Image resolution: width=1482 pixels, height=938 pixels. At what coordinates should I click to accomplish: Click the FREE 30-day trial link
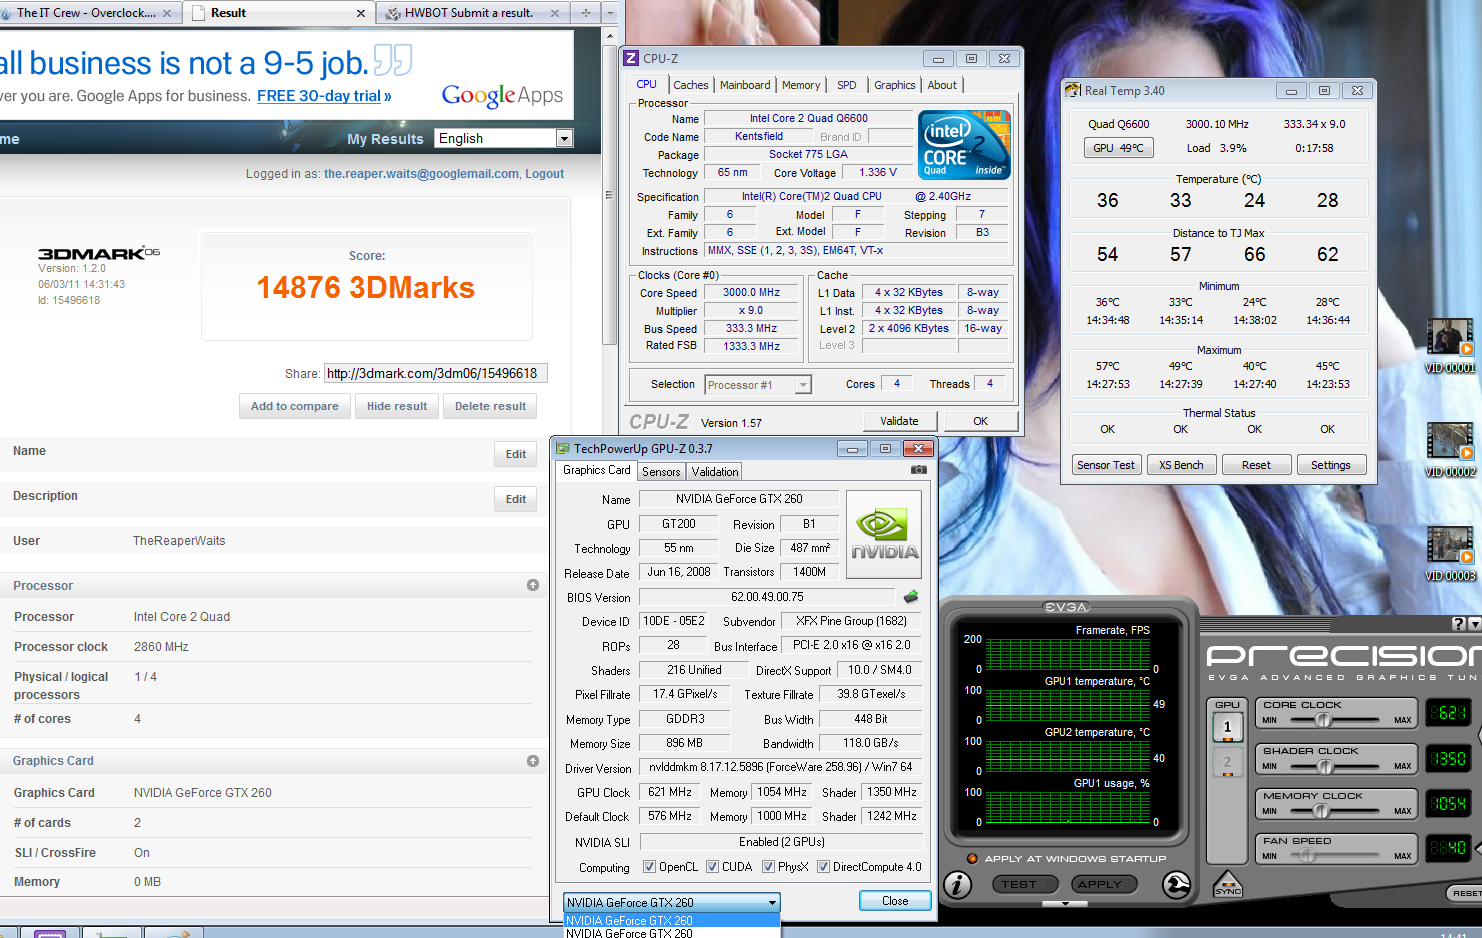pos(324,96)
